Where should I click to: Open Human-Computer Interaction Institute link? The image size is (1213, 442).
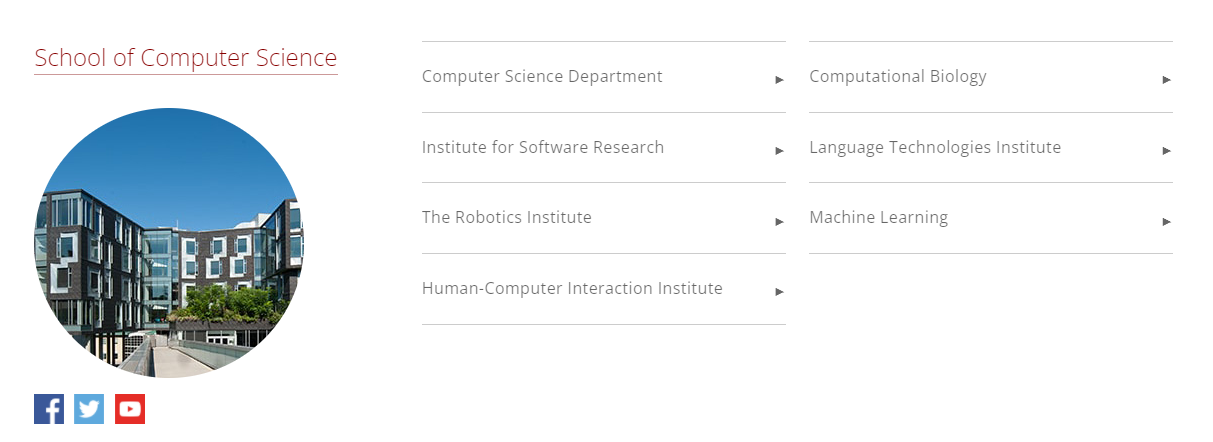point(572,288)
